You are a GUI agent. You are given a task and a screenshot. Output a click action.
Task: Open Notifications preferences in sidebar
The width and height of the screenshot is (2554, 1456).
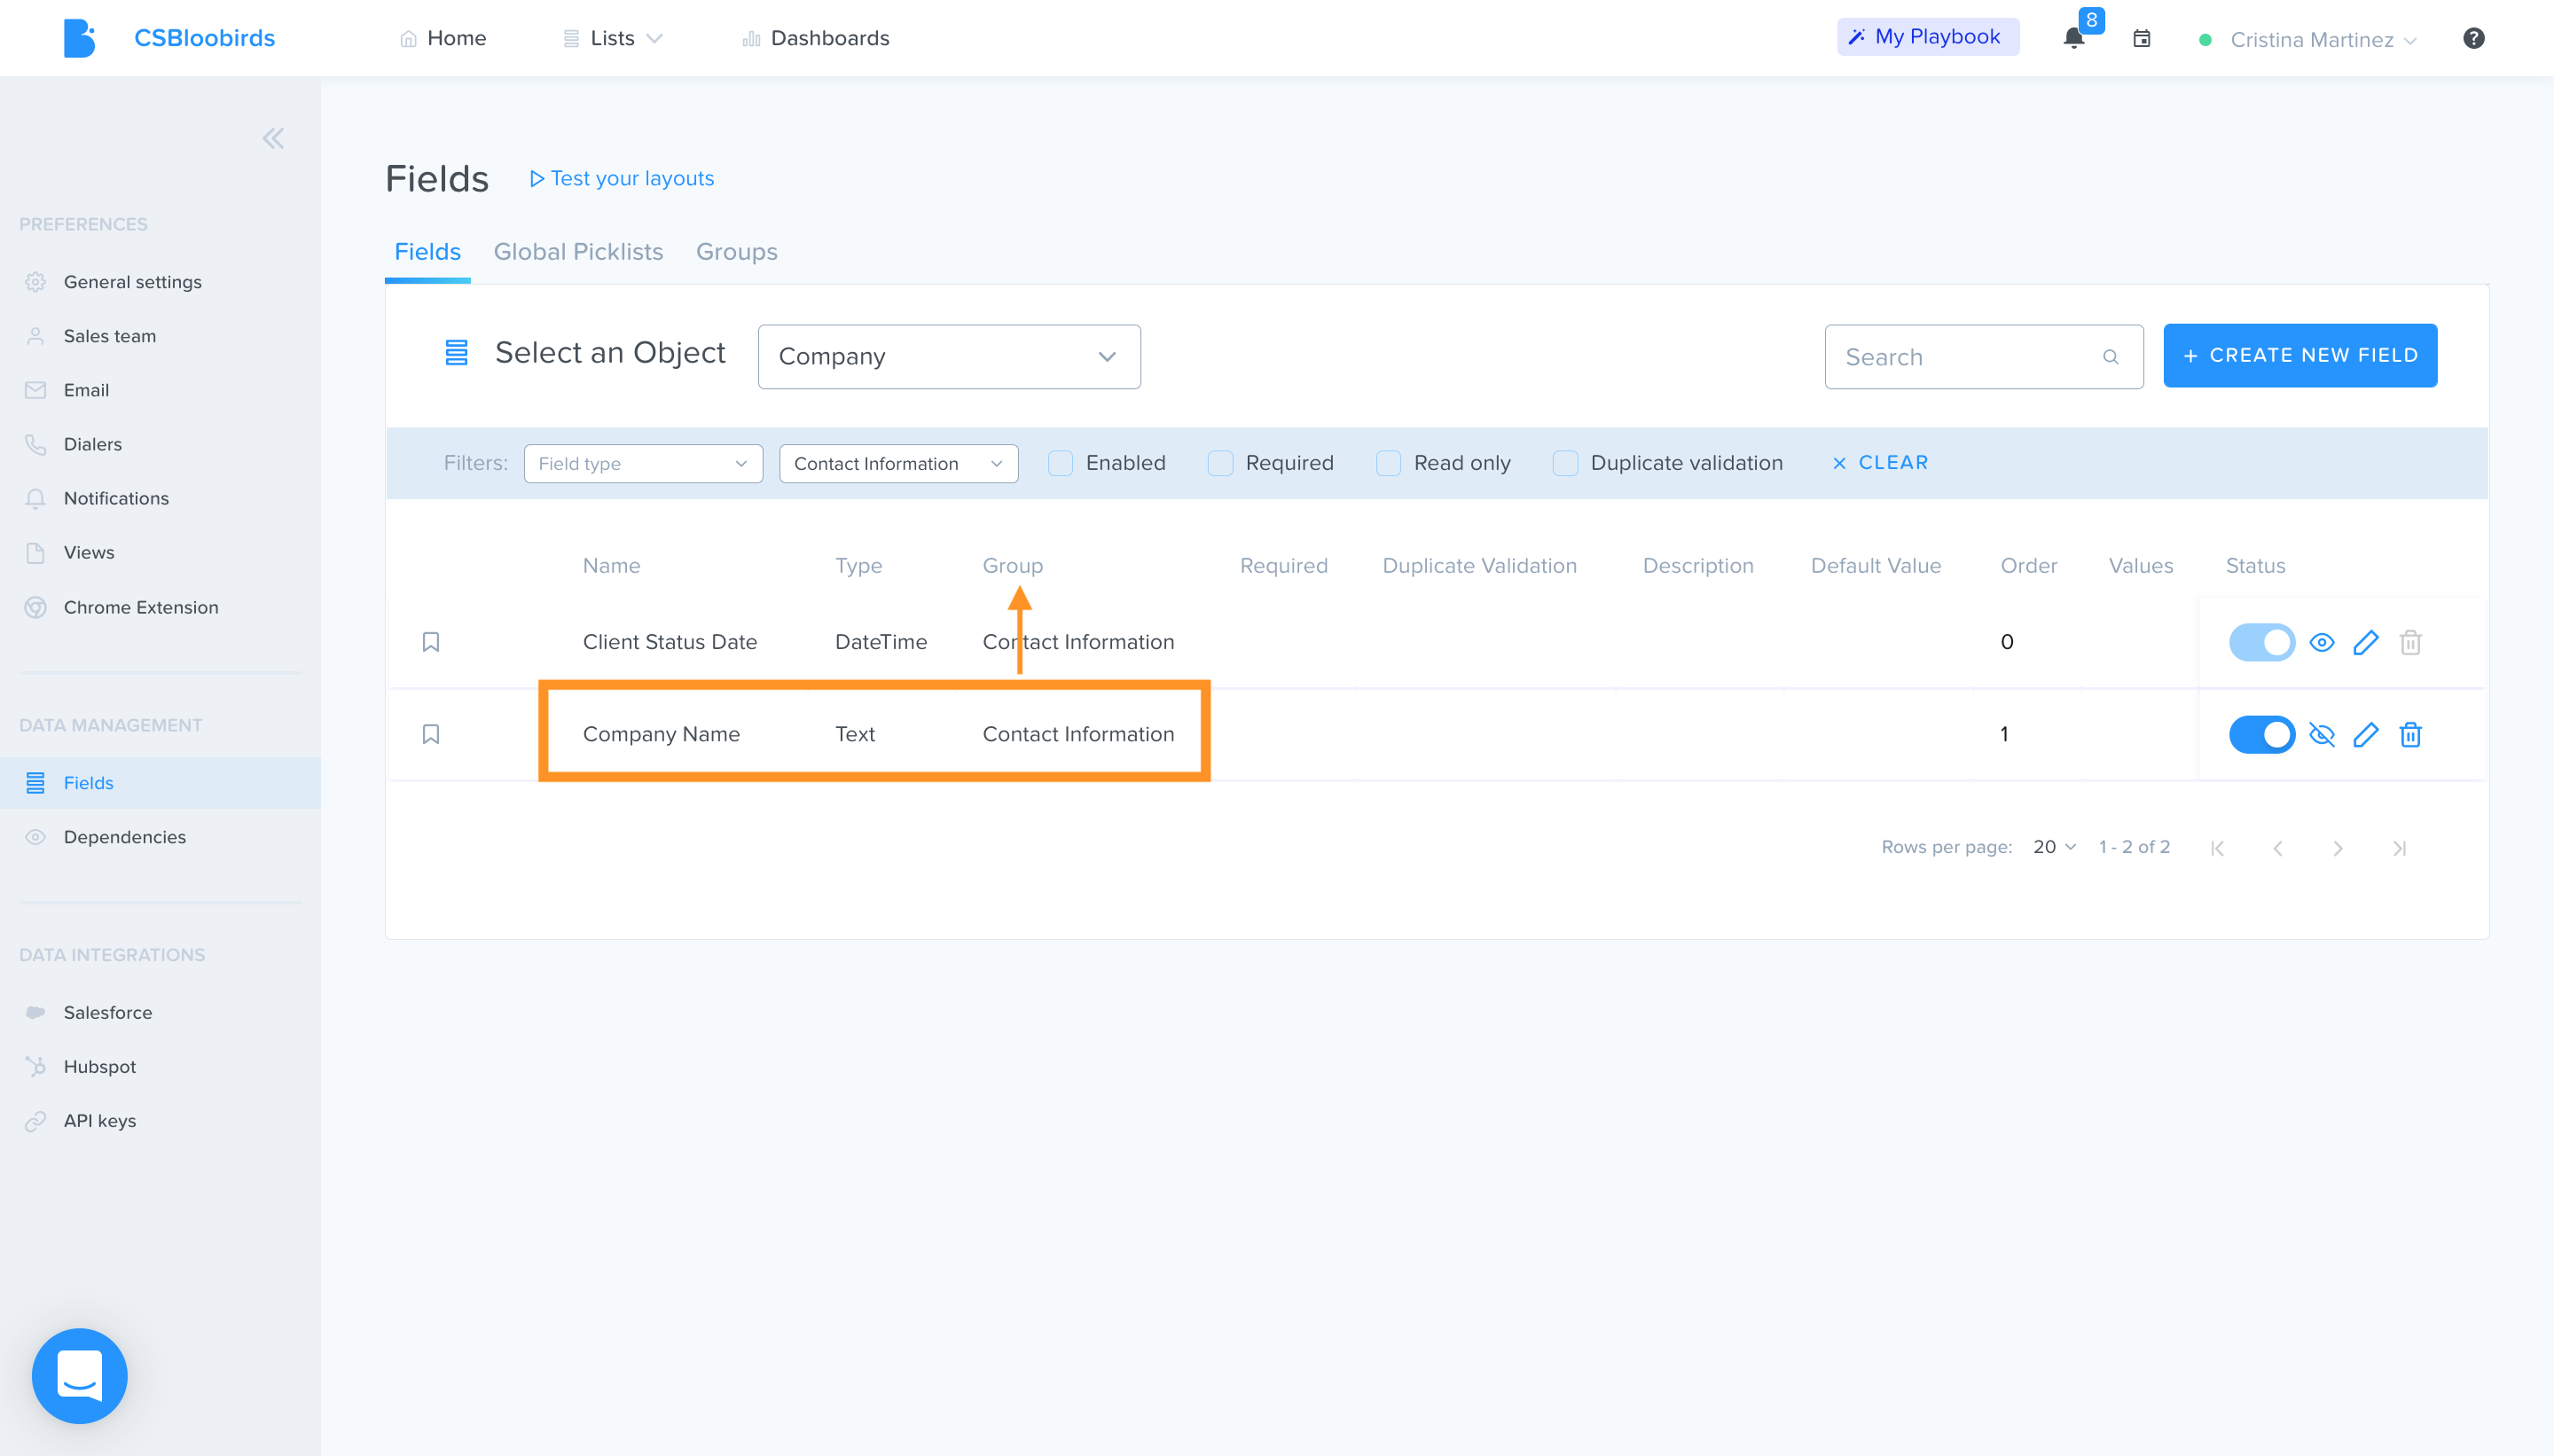tap(116, 498)
